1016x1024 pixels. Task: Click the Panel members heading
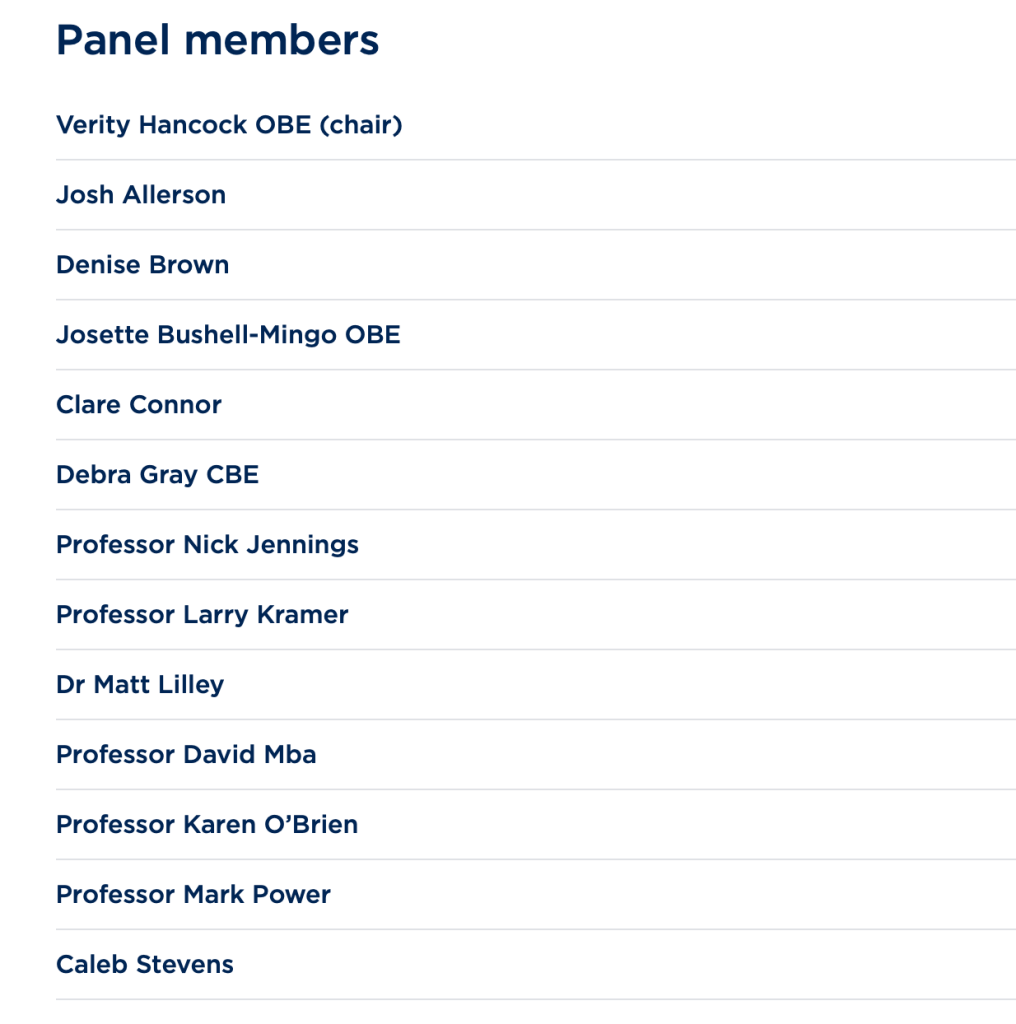pyautogui.click(x=217, y=40)
